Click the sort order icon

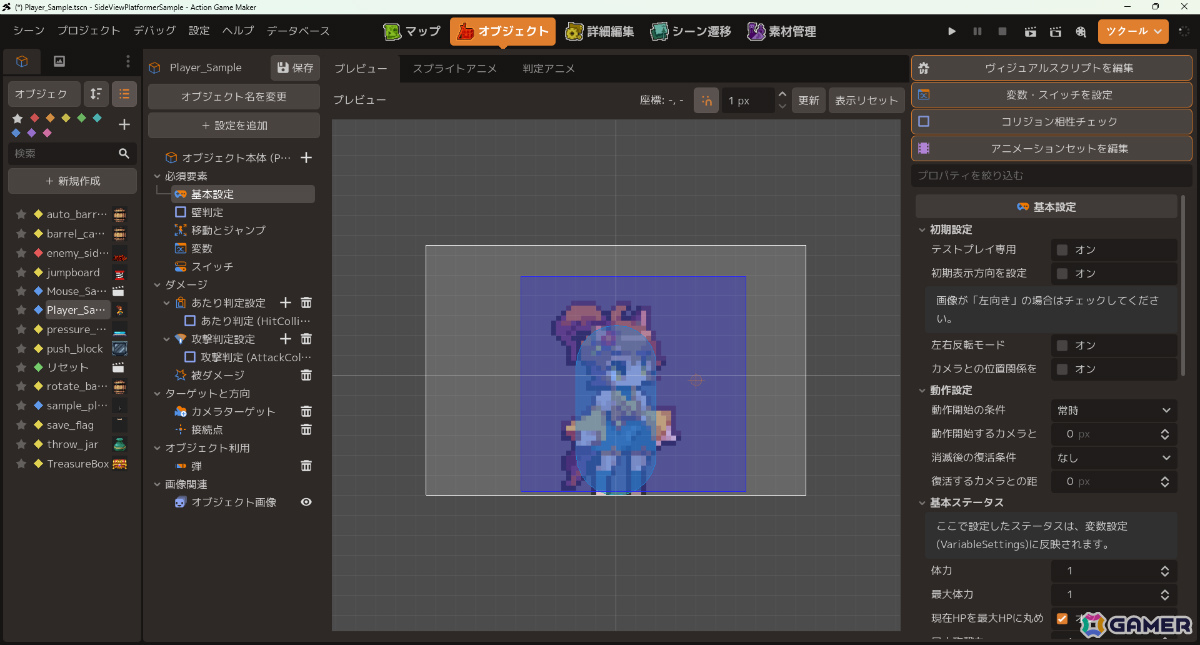pos(96,93)
